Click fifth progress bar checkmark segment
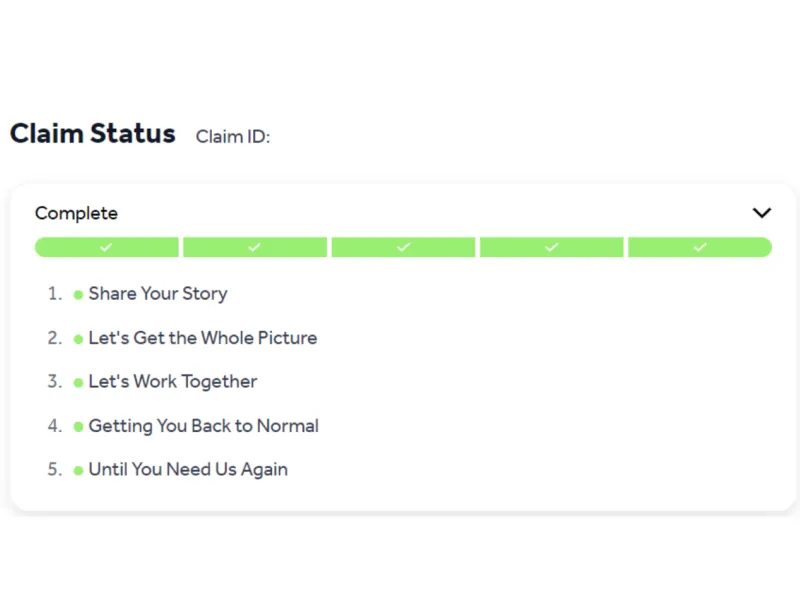The height and width of the screenshot is (600, 800). pyautogui.click(x=700, y=247)
